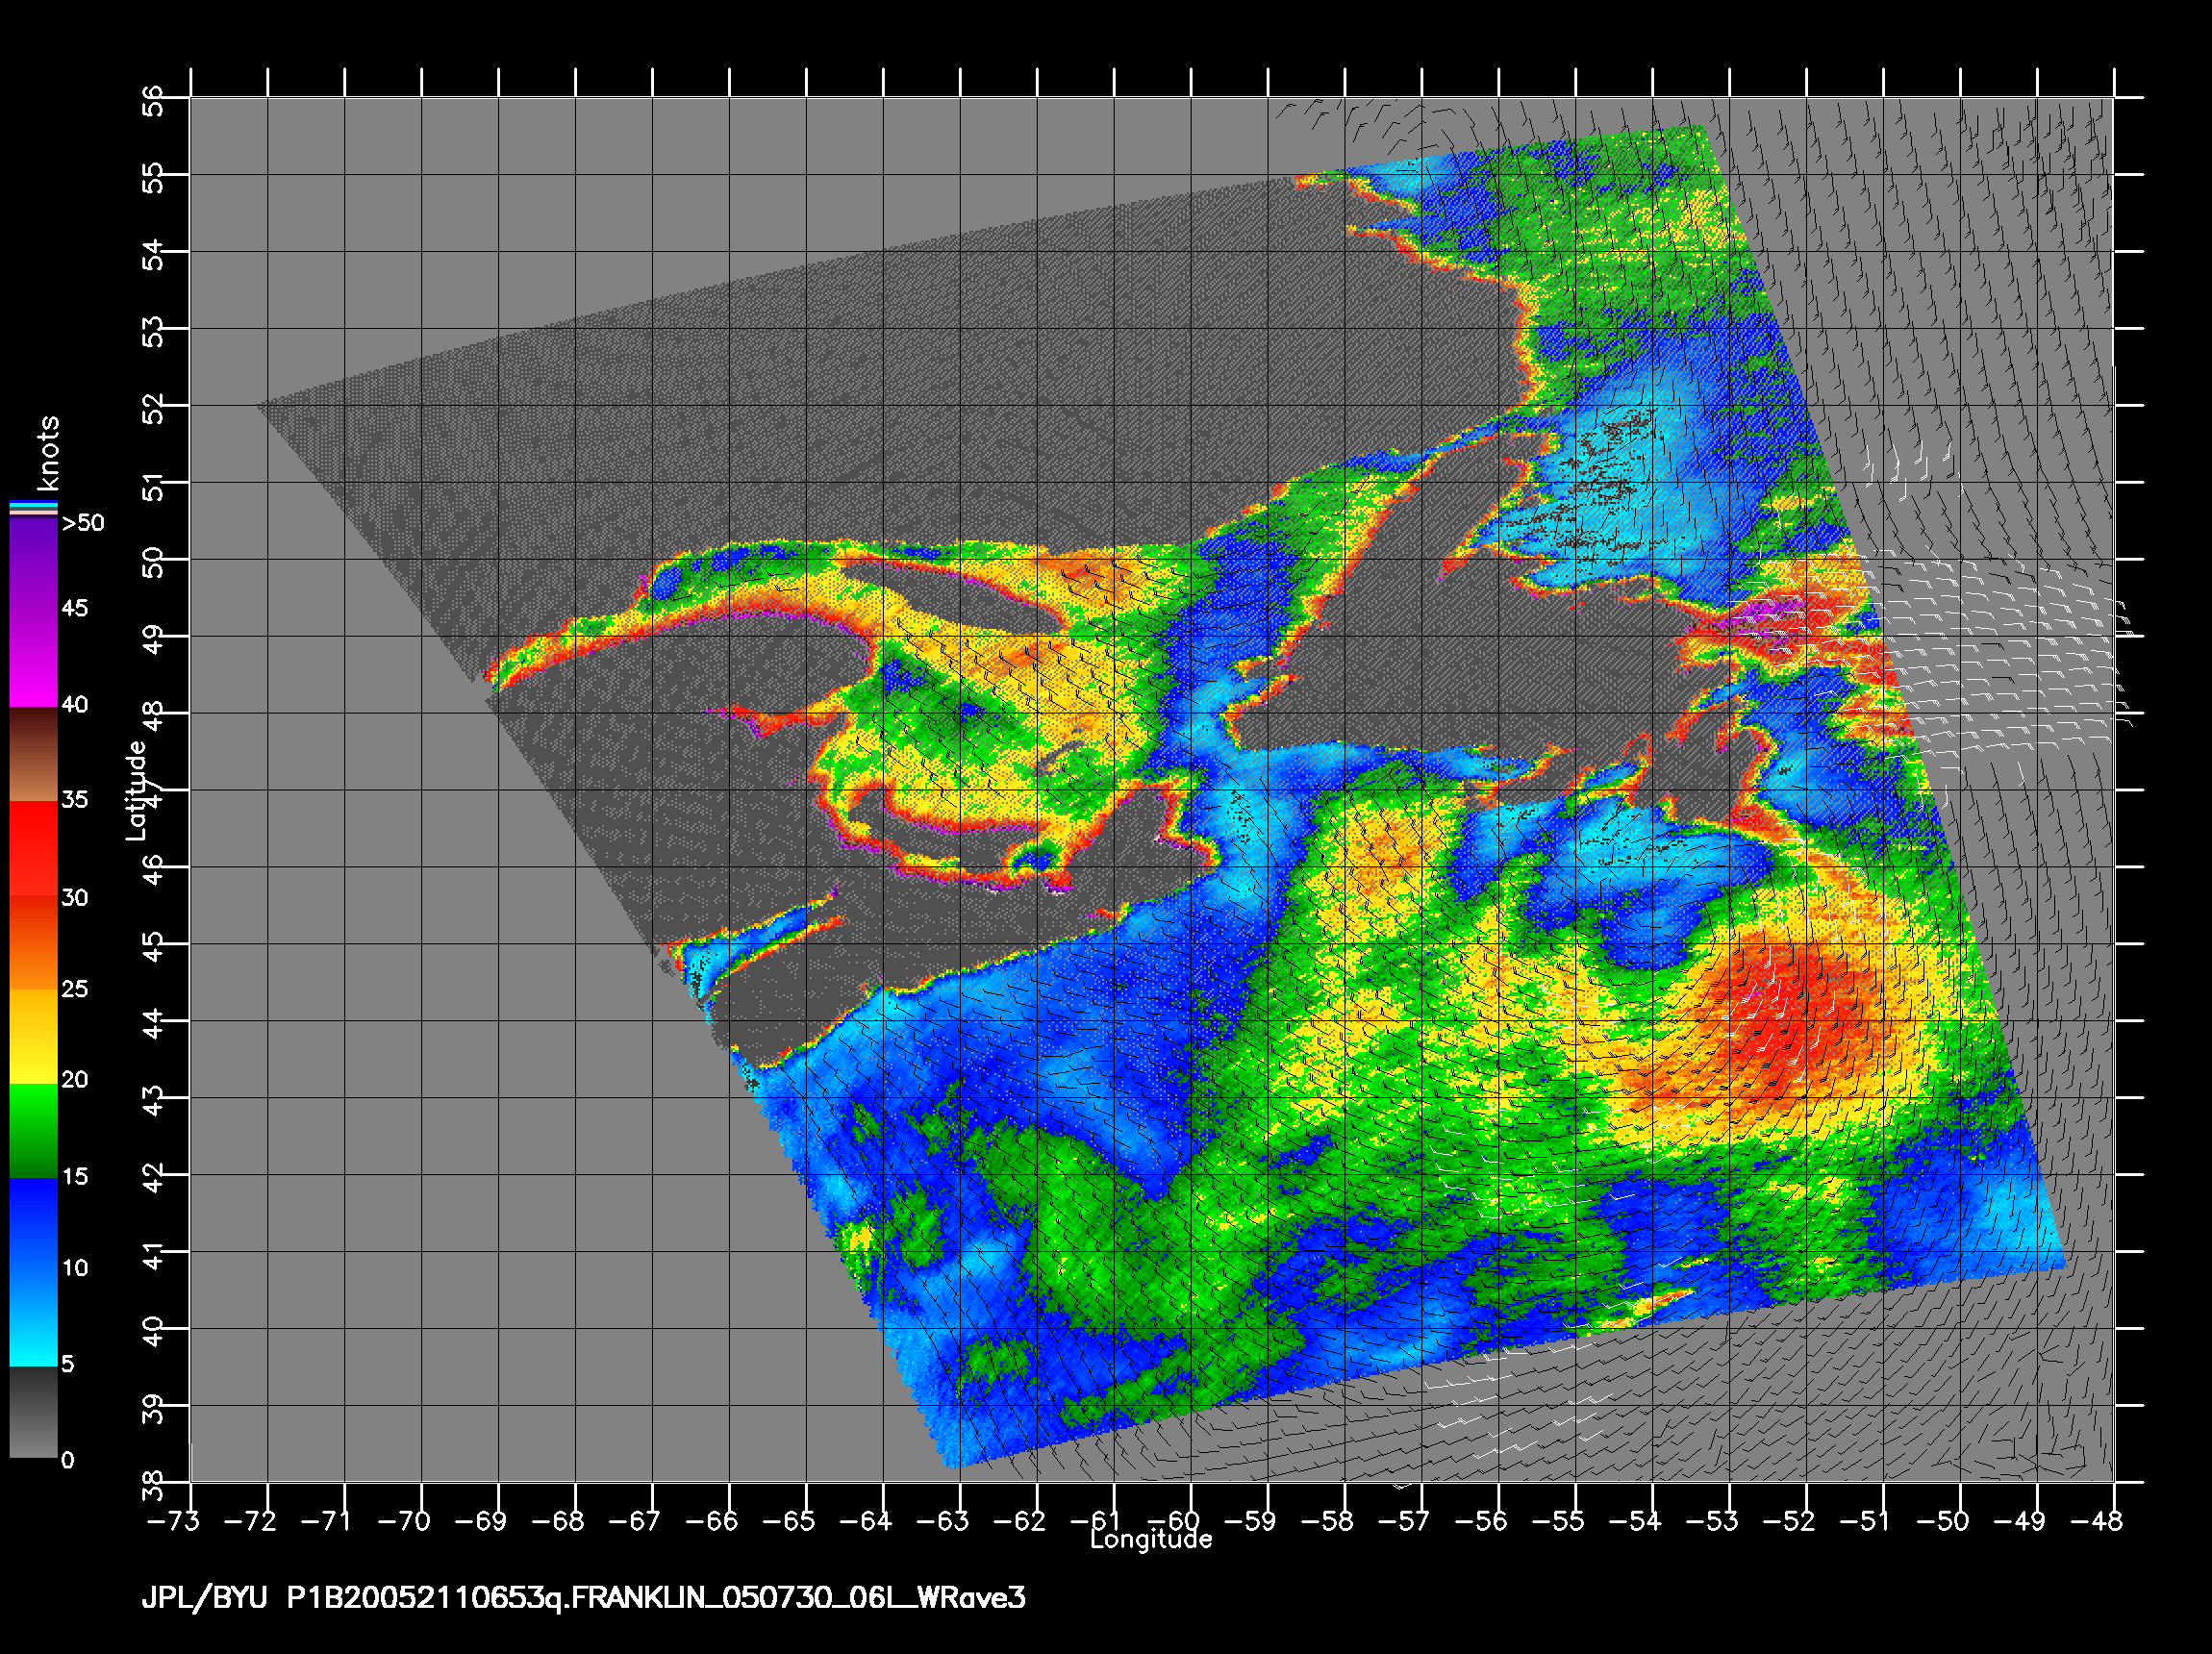2212x1654 pixels.
Task: Click the purple 45–50 knots color band
Action: click(x=33, y=564)
